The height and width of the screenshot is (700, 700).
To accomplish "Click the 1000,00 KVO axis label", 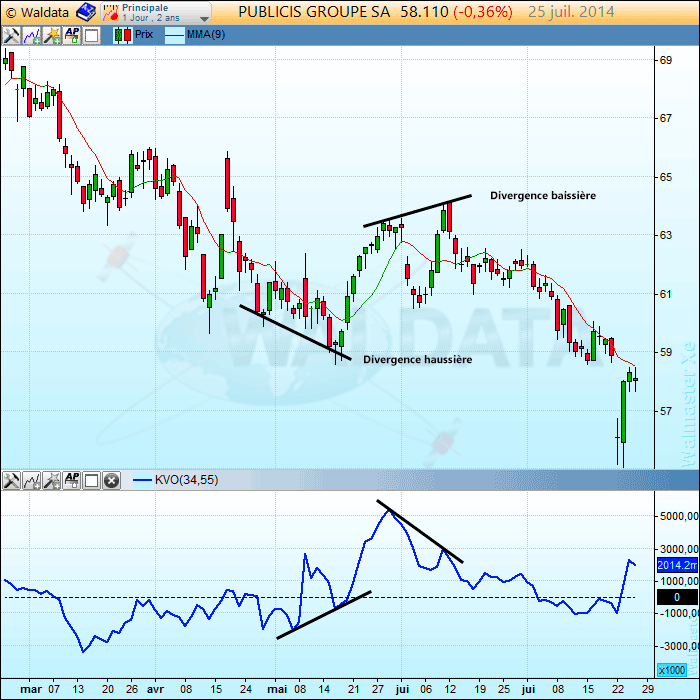I will [679, 581].
